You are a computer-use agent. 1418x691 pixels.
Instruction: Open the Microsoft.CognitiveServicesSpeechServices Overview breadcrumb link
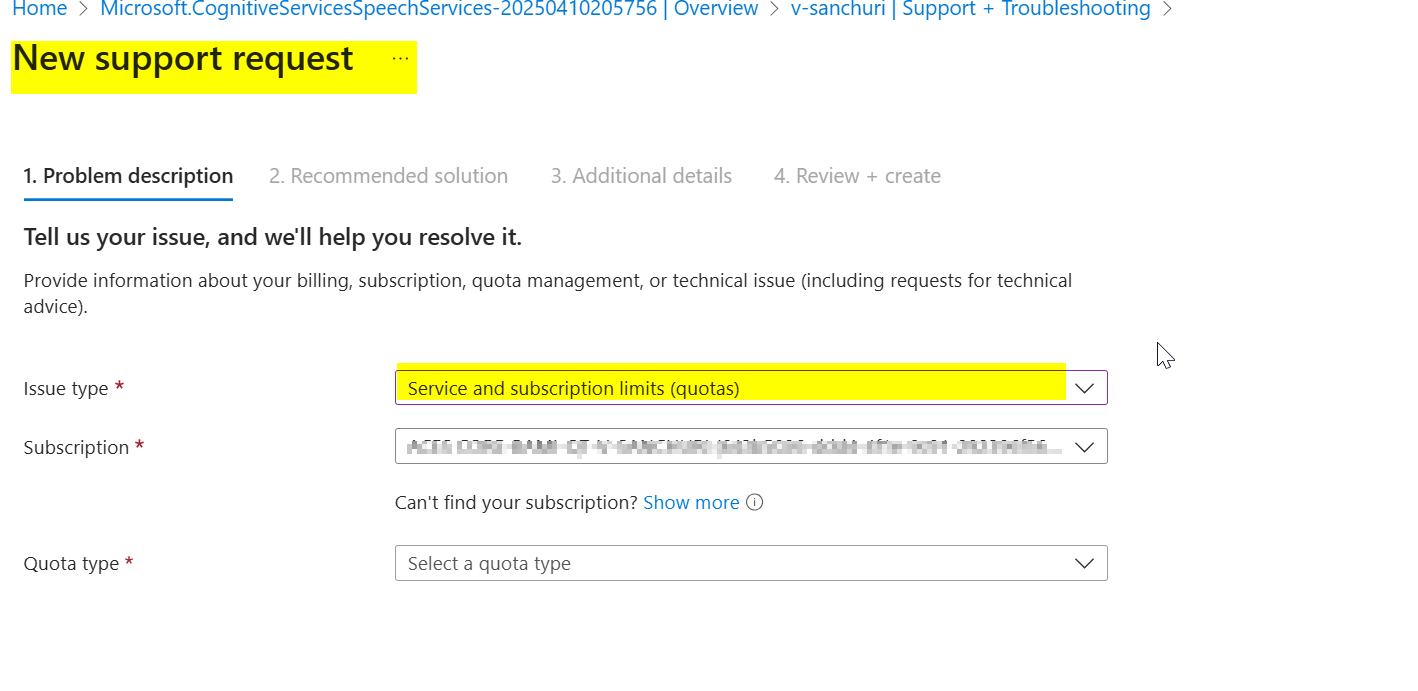[x=428, y=9]
